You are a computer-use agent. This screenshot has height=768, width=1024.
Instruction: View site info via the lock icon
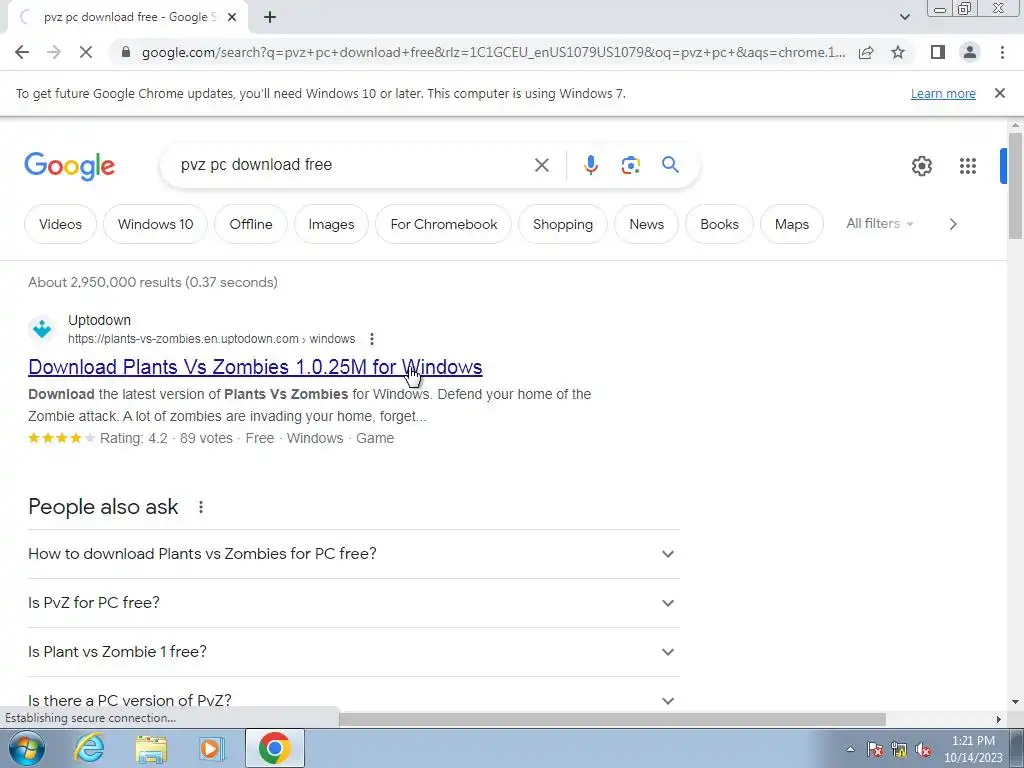click(x=126, y=52)
